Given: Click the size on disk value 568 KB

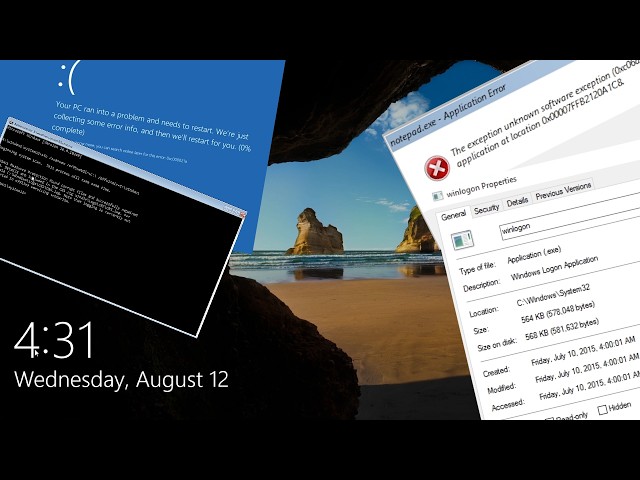Looking at the screenshot, I should pyautogui.click(x=562, y=329).
